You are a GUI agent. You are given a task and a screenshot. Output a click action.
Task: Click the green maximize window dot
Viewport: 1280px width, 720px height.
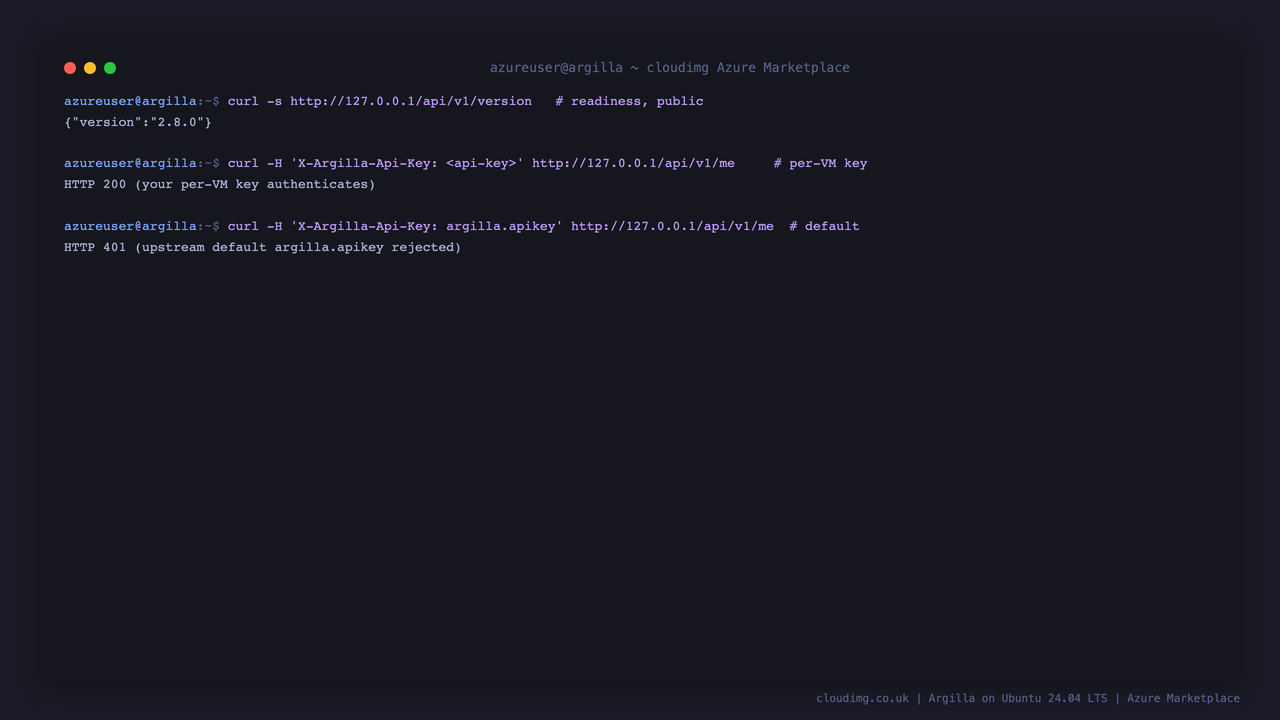click(110, 68)
